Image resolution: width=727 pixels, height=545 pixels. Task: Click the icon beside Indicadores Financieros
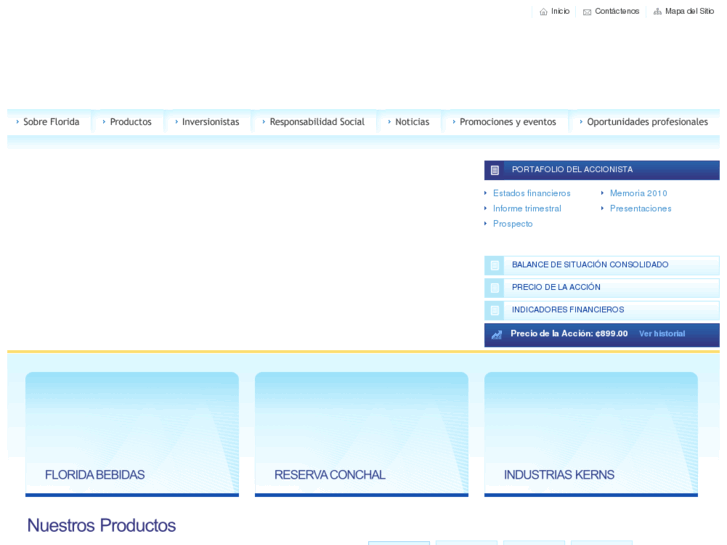495,310
